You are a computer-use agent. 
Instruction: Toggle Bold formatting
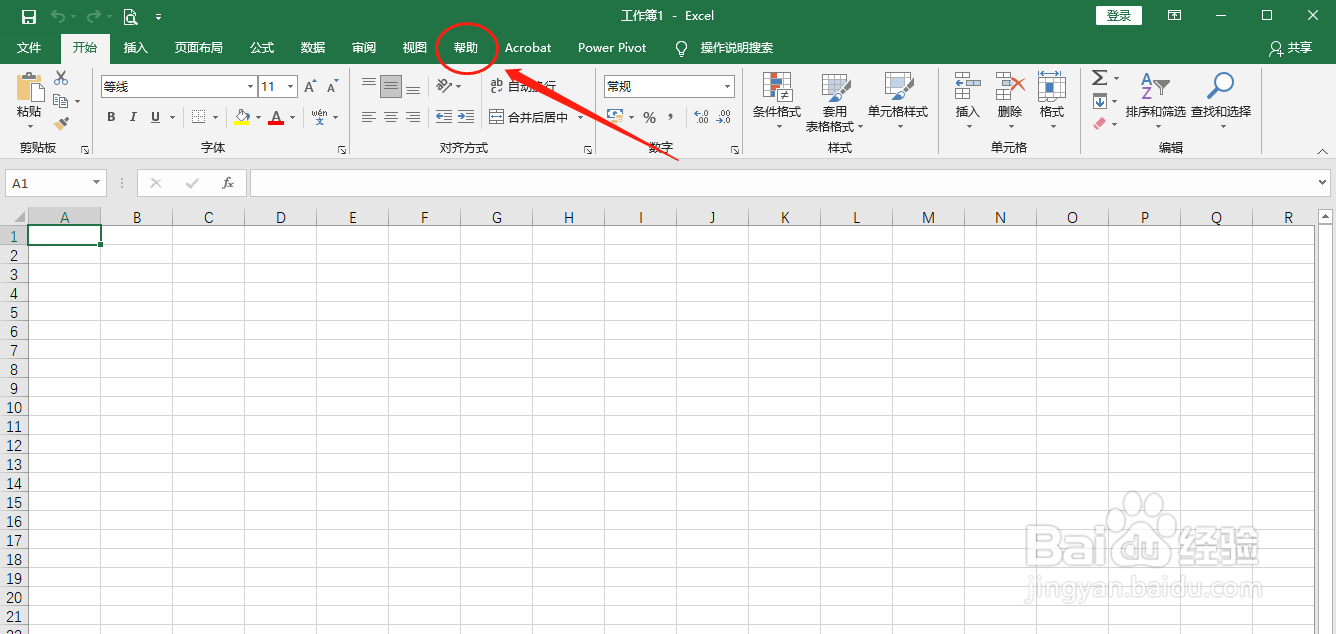tap(111, 117)
